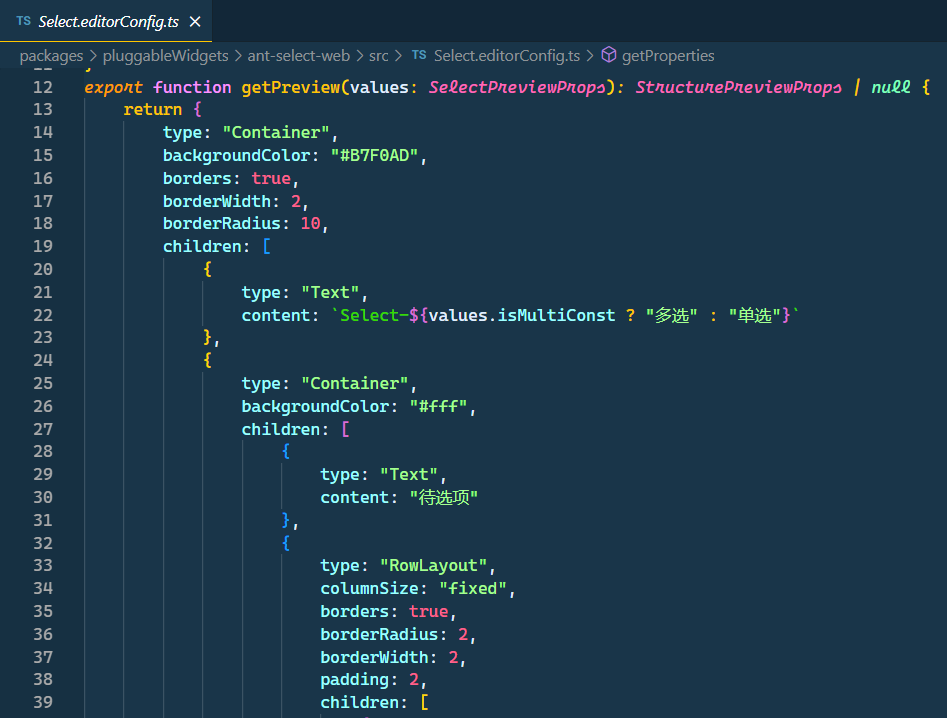
Task: Expand the ant-select-web breadcrumb segment
Action: 297,56
